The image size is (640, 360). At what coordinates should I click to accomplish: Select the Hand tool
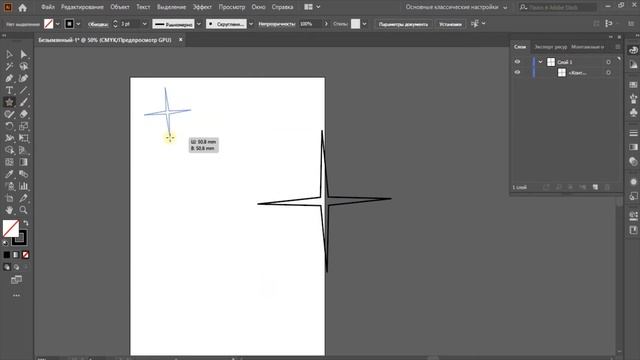[x=9, y=210]
